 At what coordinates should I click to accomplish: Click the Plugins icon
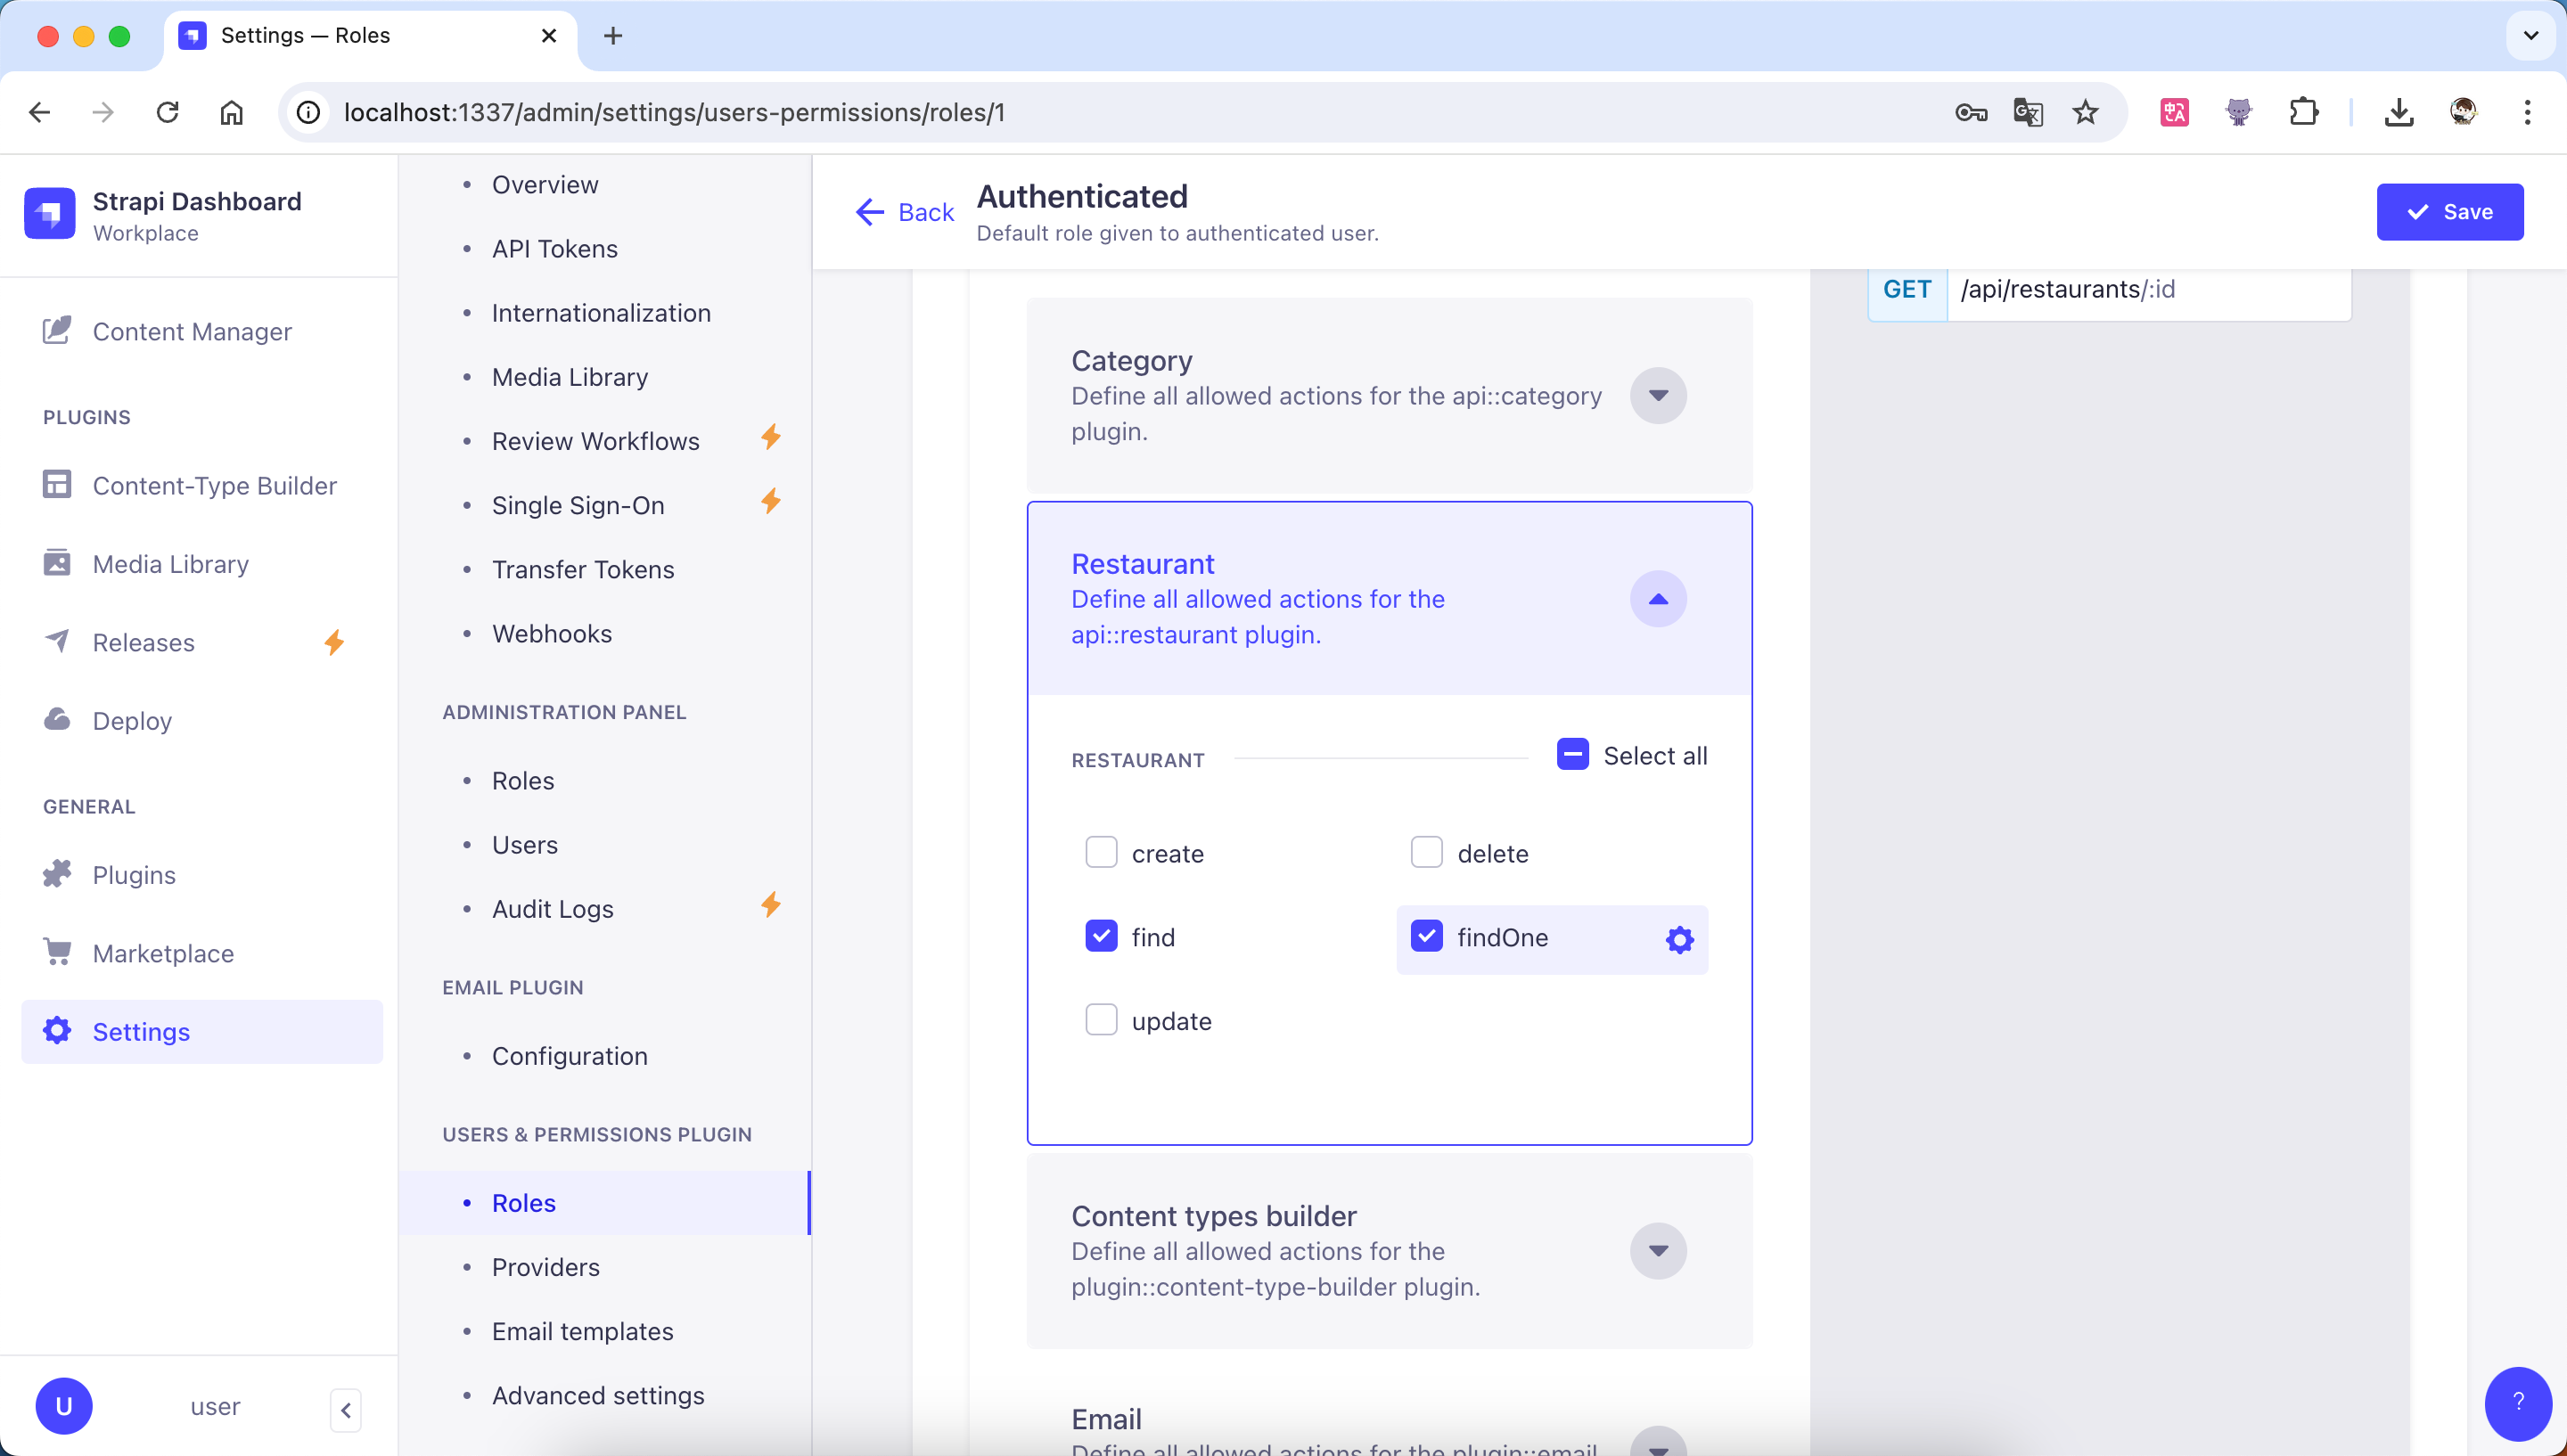click(58, 872)
